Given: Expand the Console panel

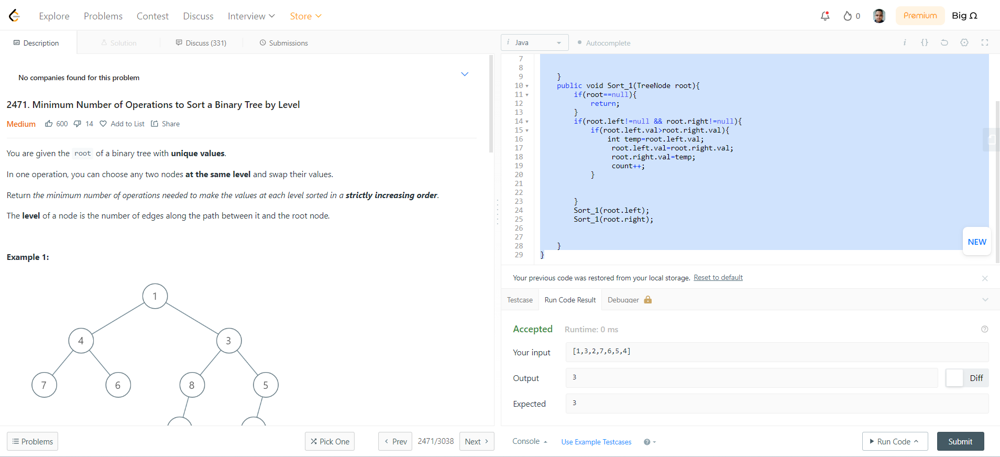Looking at the screenshot, I should [x=529, y=441].
